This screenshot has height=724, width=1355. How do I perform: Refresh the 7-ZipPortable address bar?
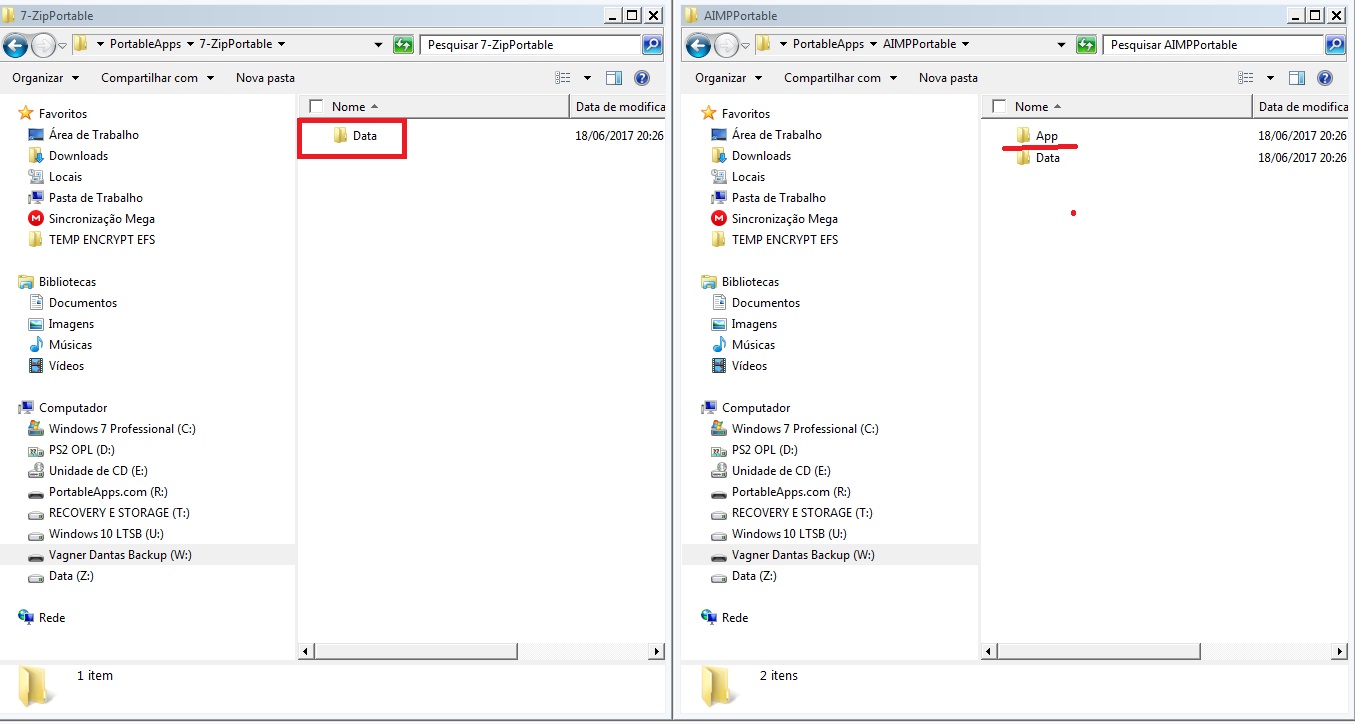403,45
